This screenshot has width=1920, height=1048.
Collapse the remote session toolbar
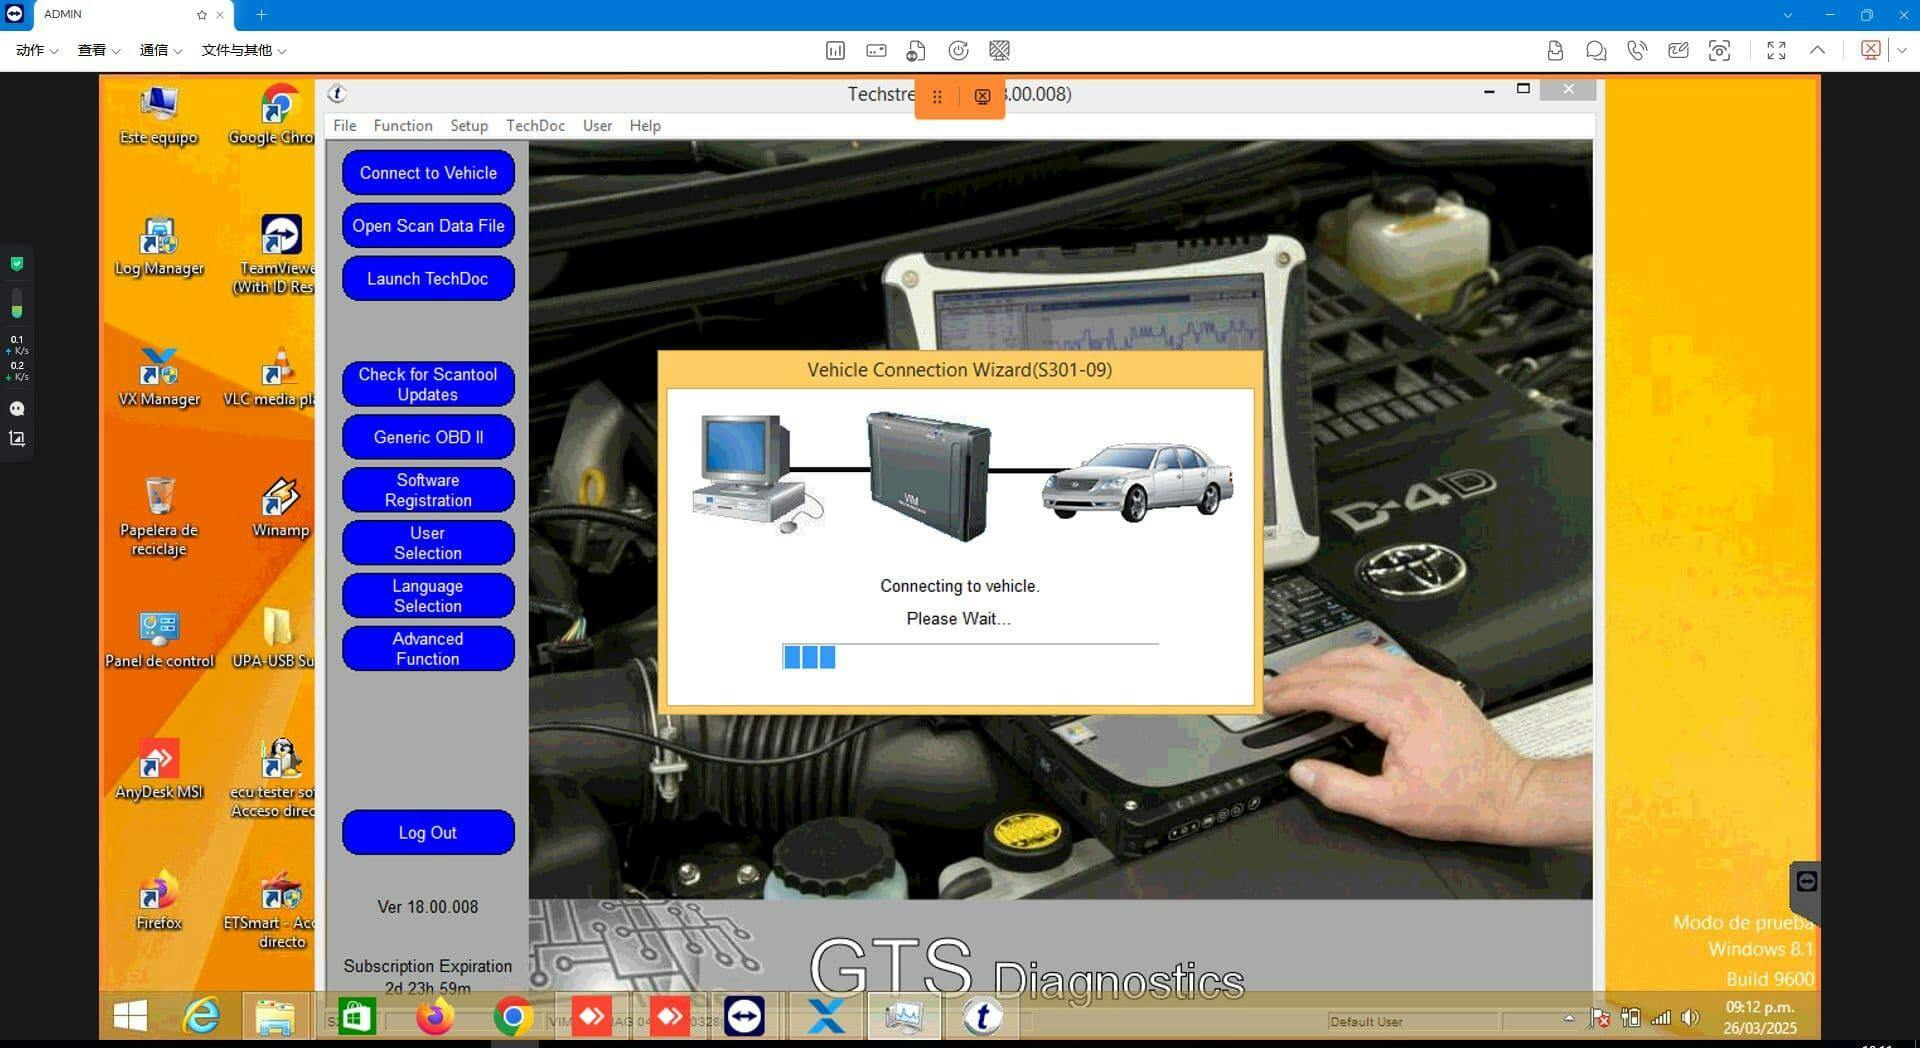click(1817, 50)
